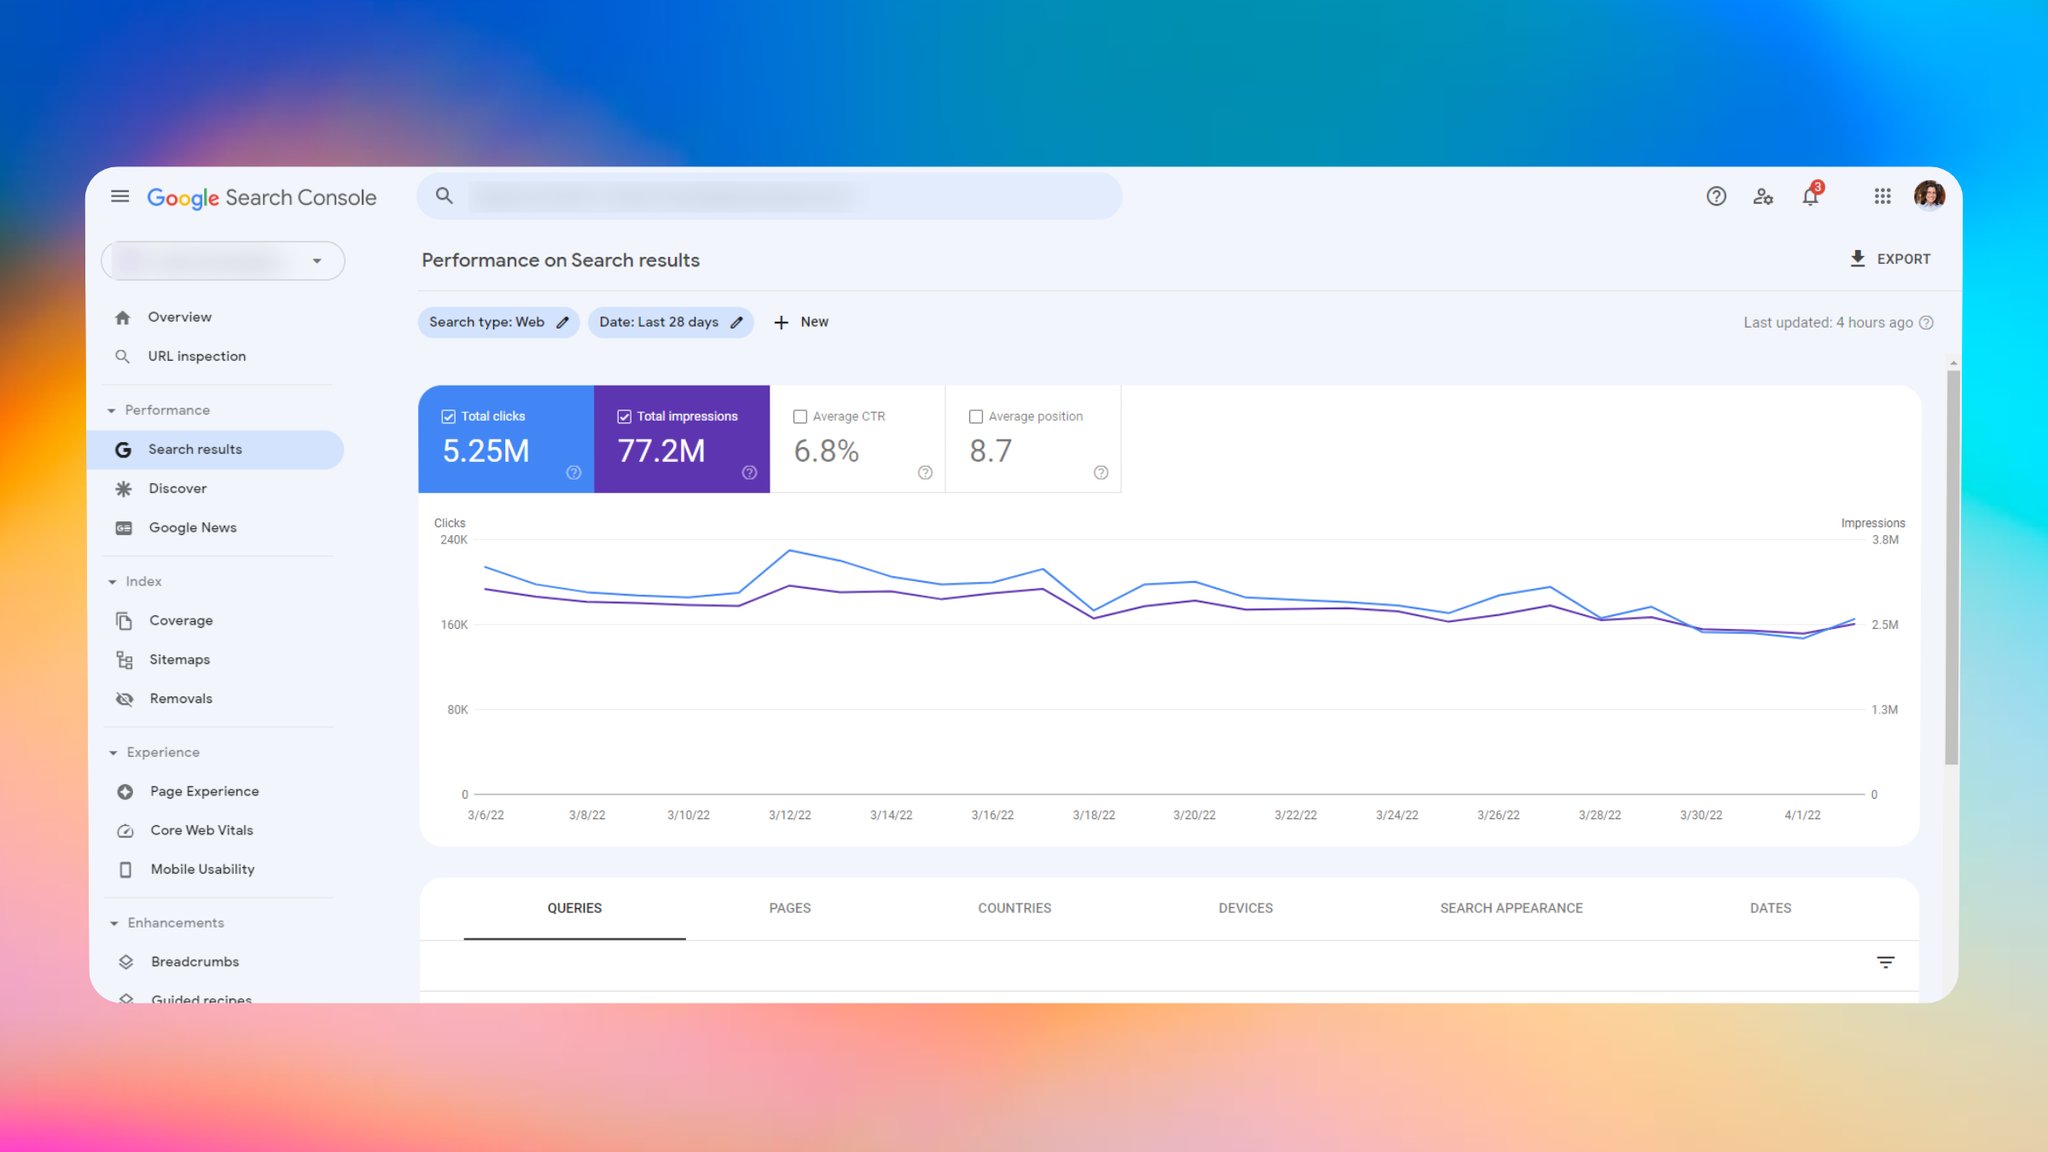Switch to the Queries tab

[574, 908]
